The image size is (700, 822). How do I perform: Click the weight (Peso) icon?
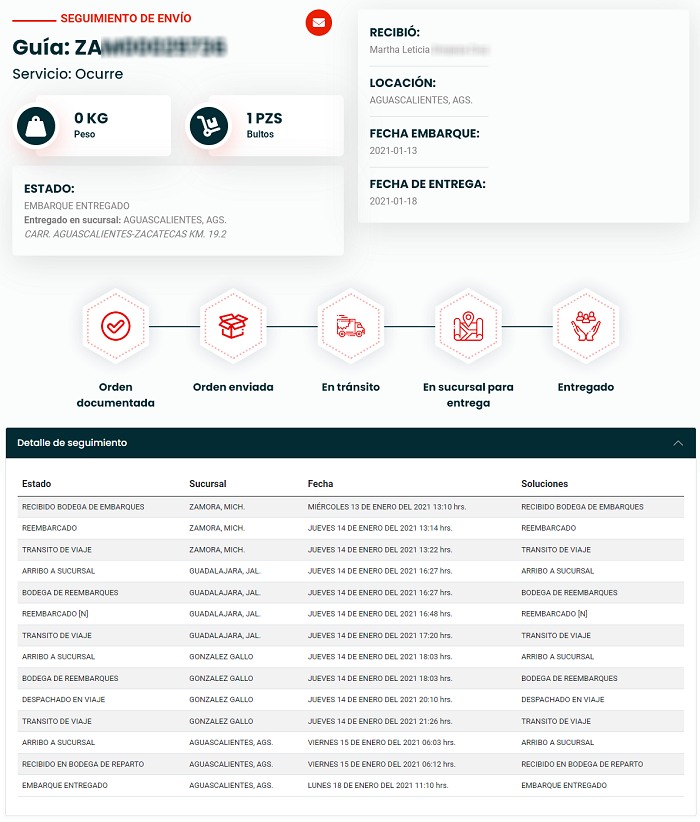36,127
